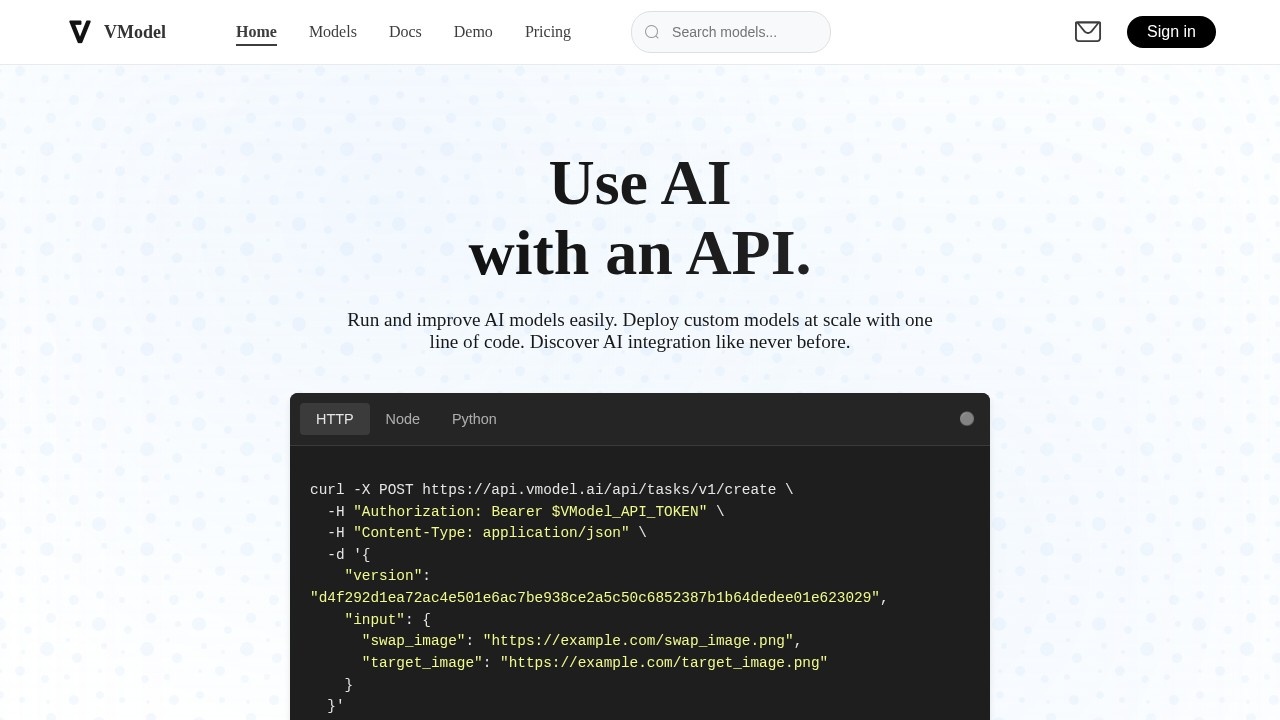
Task: Switch to the Node tab
Action: [402, 419]
